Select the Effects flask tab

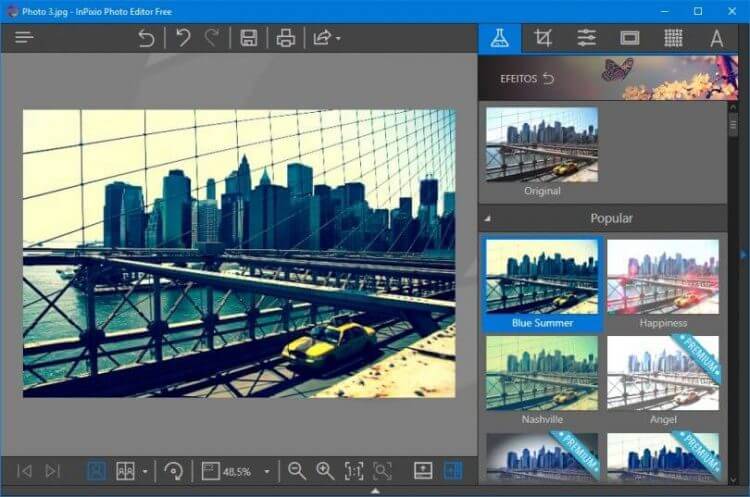[x=499, y=38]
